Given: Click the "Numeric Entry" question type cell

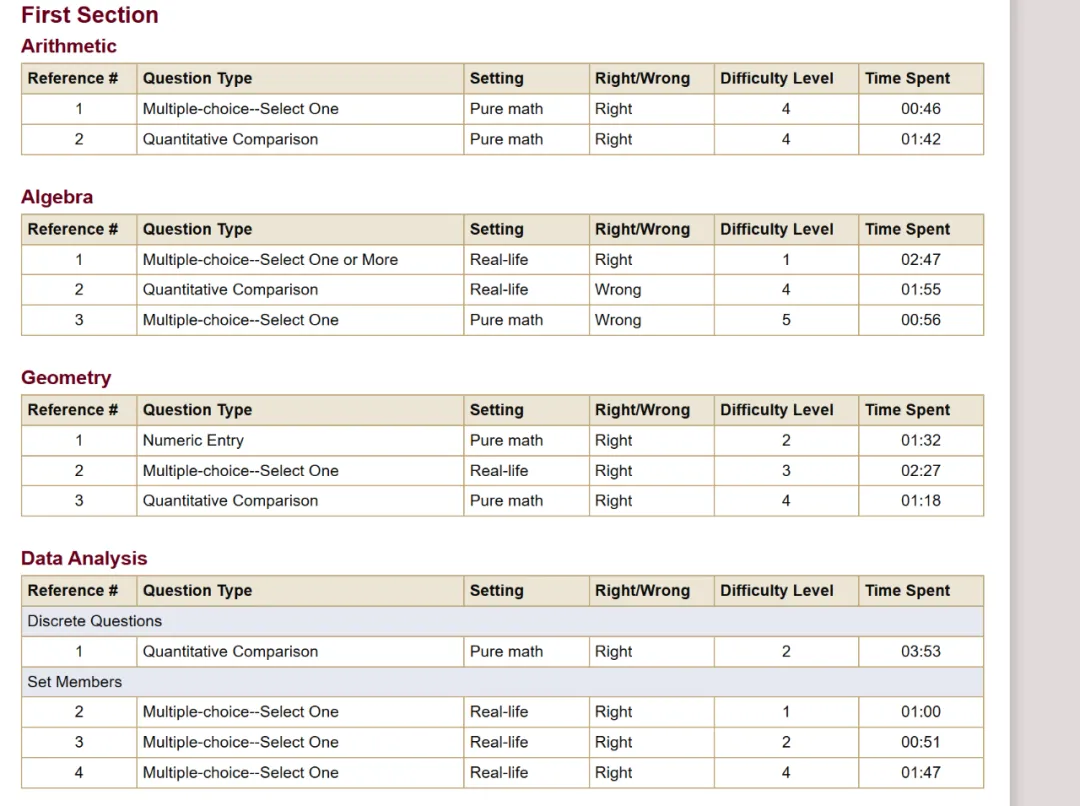Looking at the screenshot, I should click(x=193, y=440).
